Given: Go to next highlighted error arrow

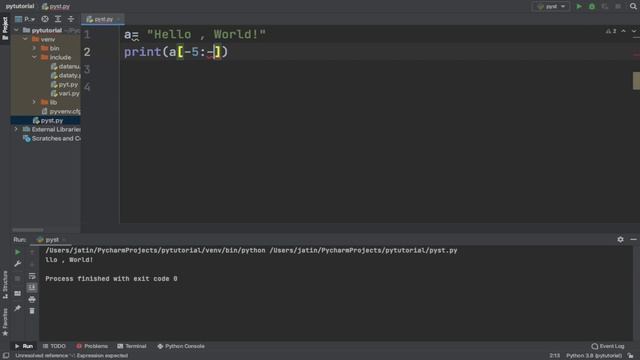Looking at the screenshot, I should coord(634,31).
